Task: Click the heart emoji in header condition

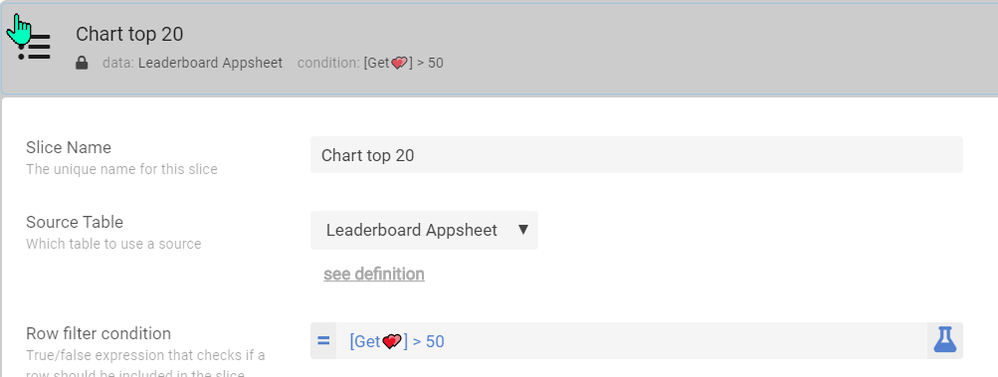Action: [x=399, y=63]
